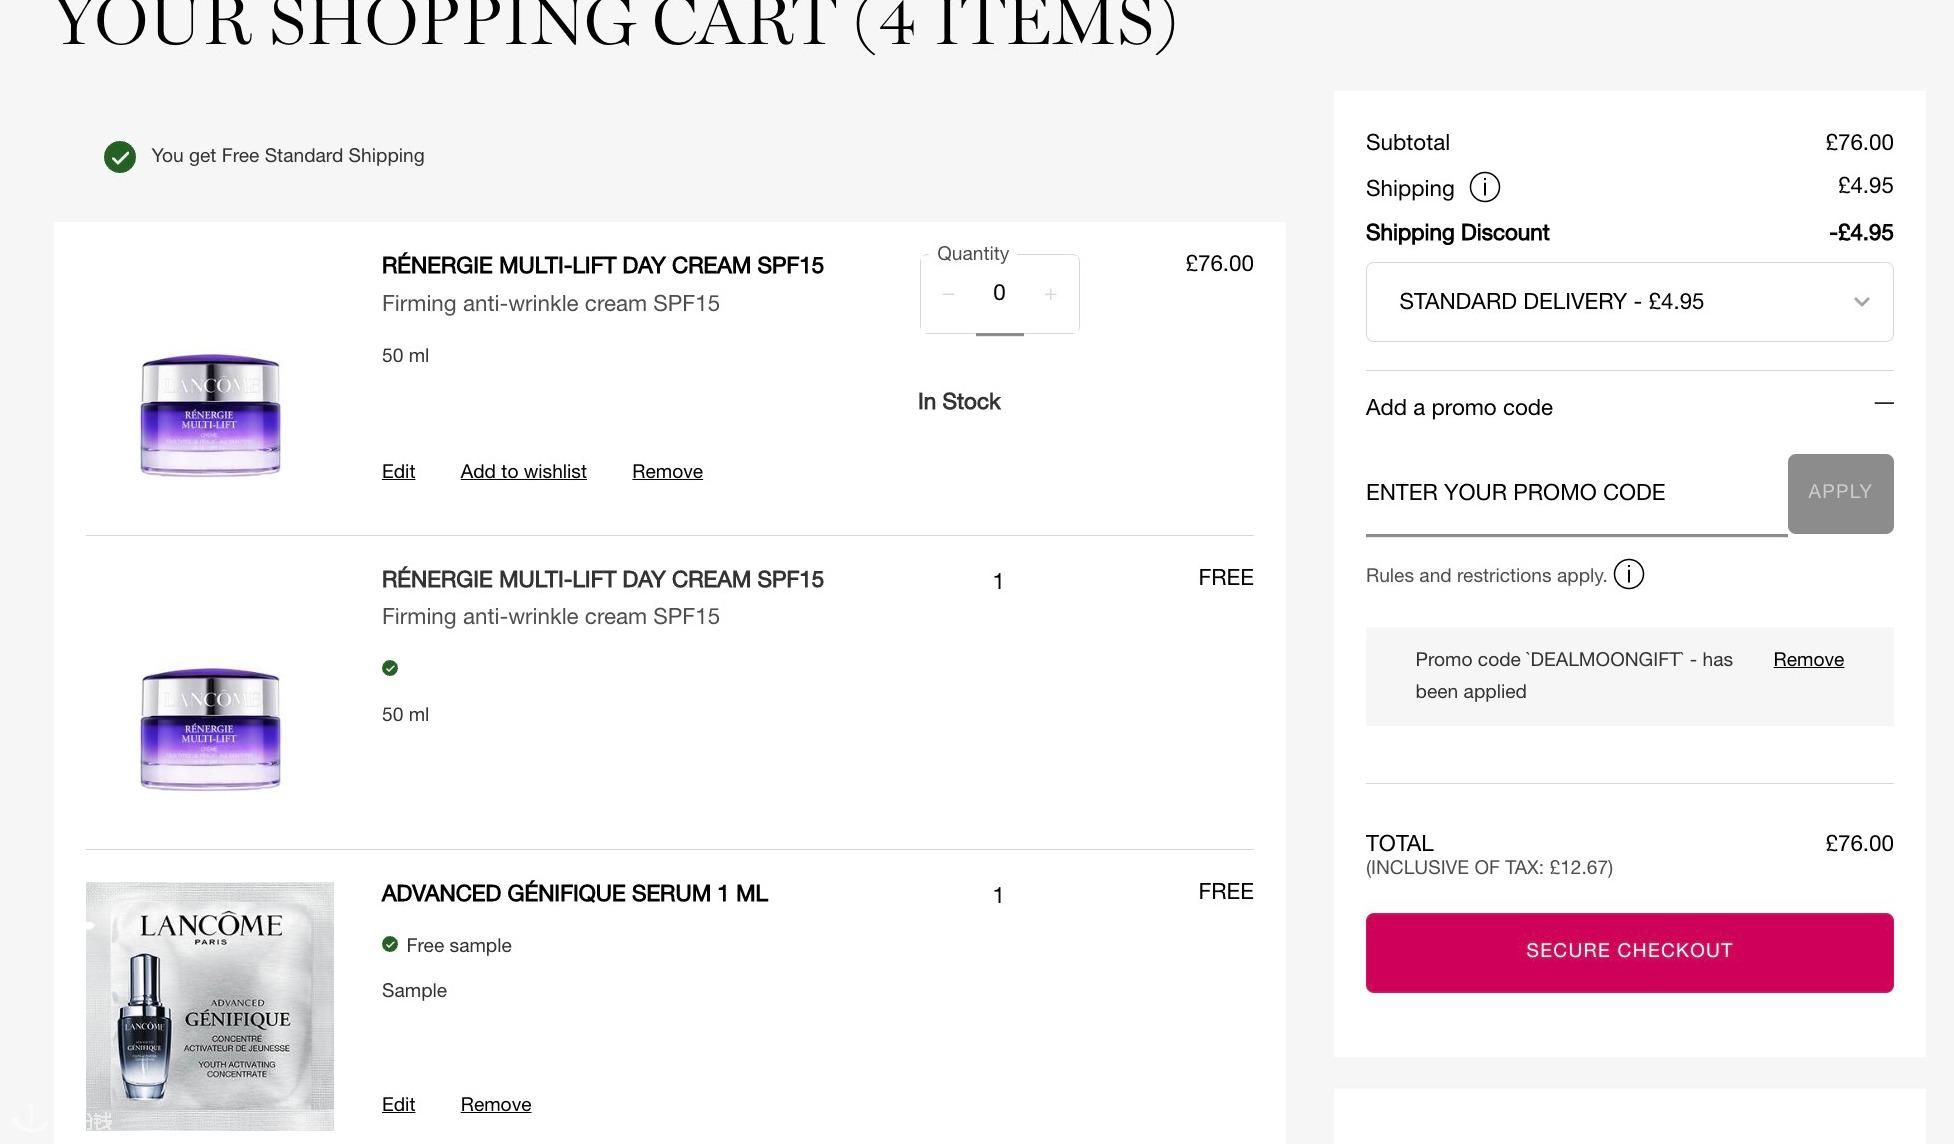Collapse the Add a promo code section
This screenshot has height=1144, width=1954.
pyautogui.click(x=1883, y=404)
